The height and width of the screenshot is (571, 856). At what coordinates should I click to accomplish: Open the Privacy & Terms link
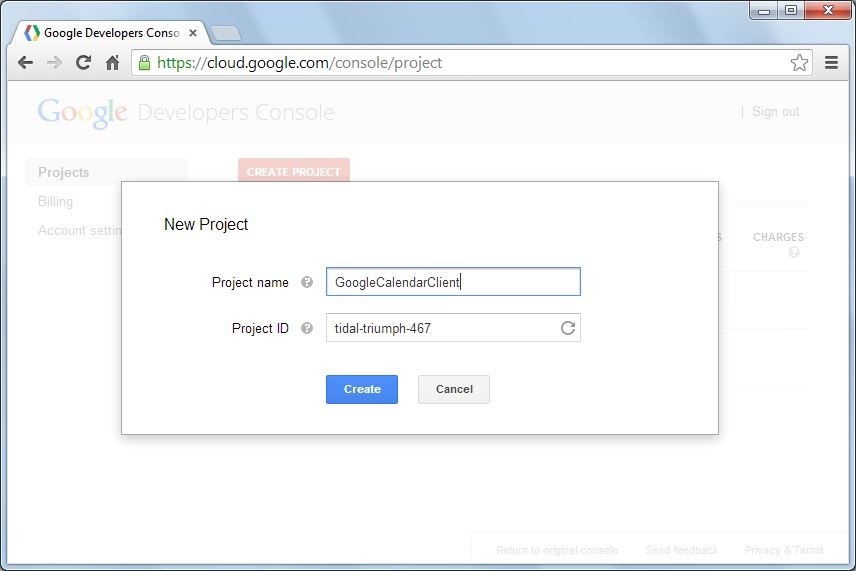(x=784, y=550)
